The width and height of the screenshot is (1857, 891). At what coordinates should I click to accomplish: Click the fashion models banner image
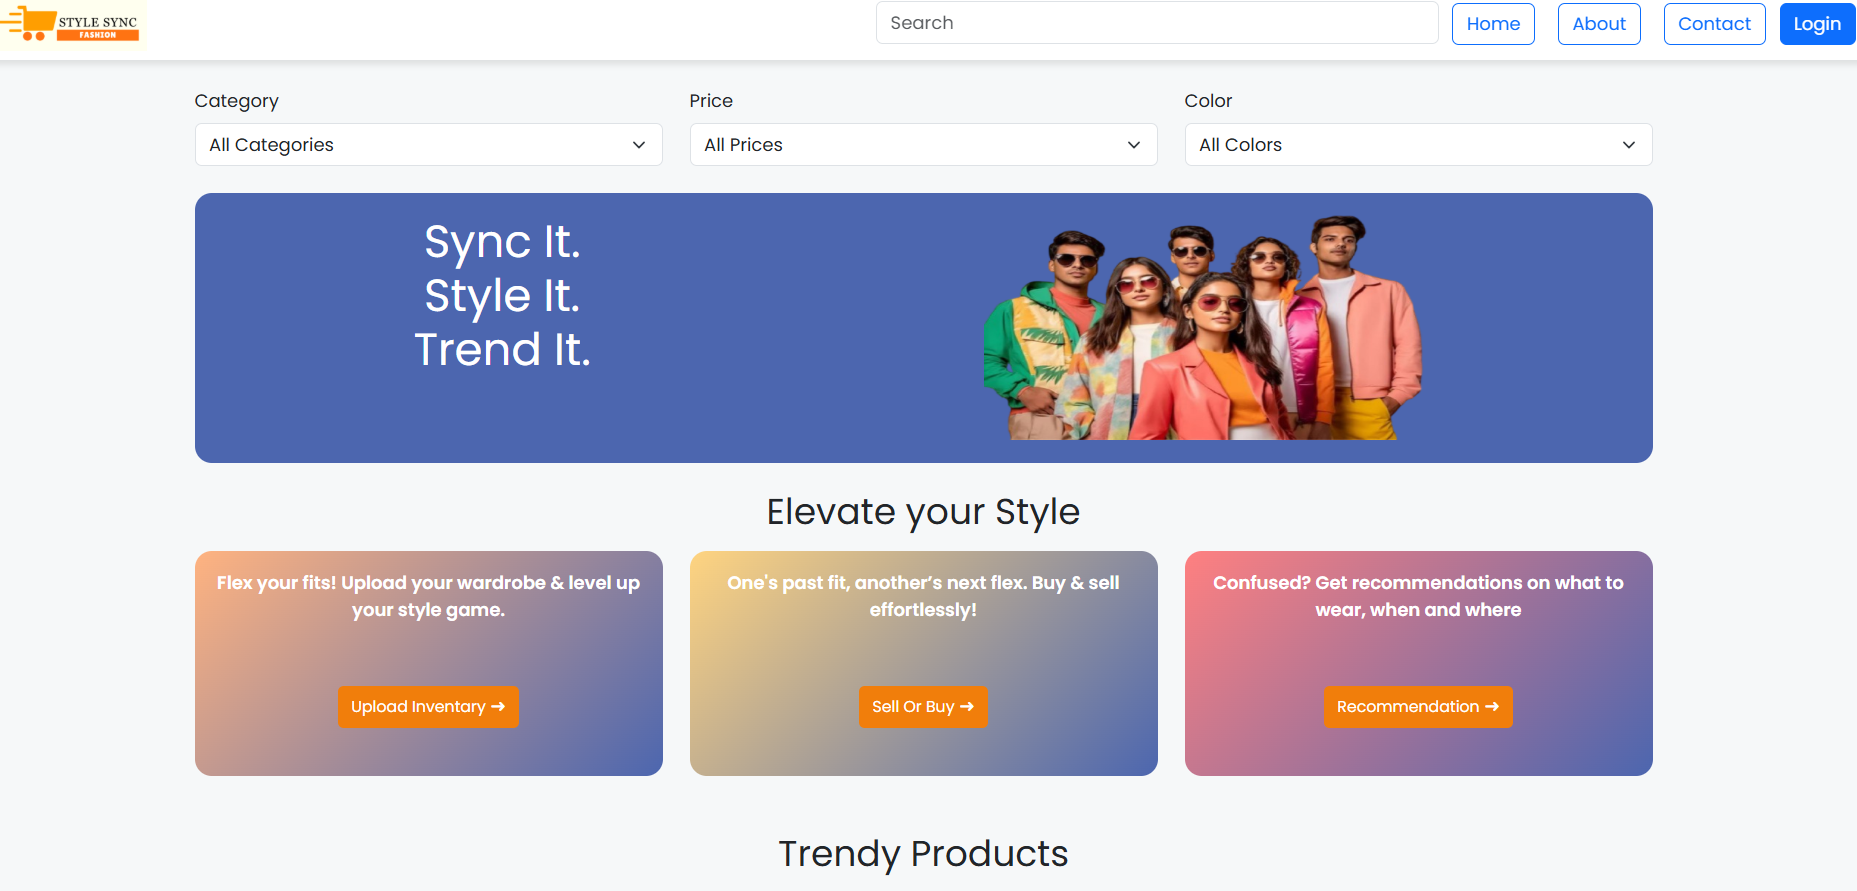(1201, 328)
